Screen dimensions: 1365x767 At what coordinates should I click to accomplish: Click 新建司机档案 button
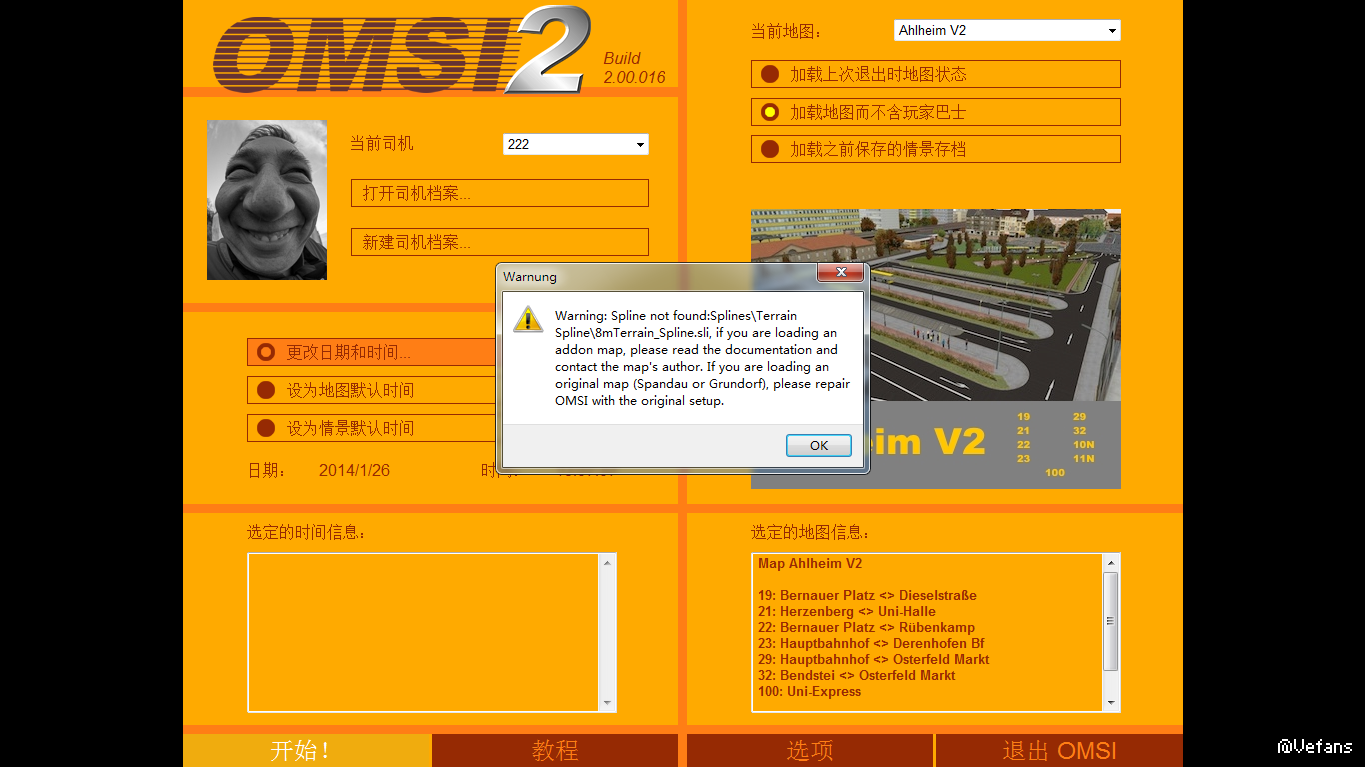[499, 242]
